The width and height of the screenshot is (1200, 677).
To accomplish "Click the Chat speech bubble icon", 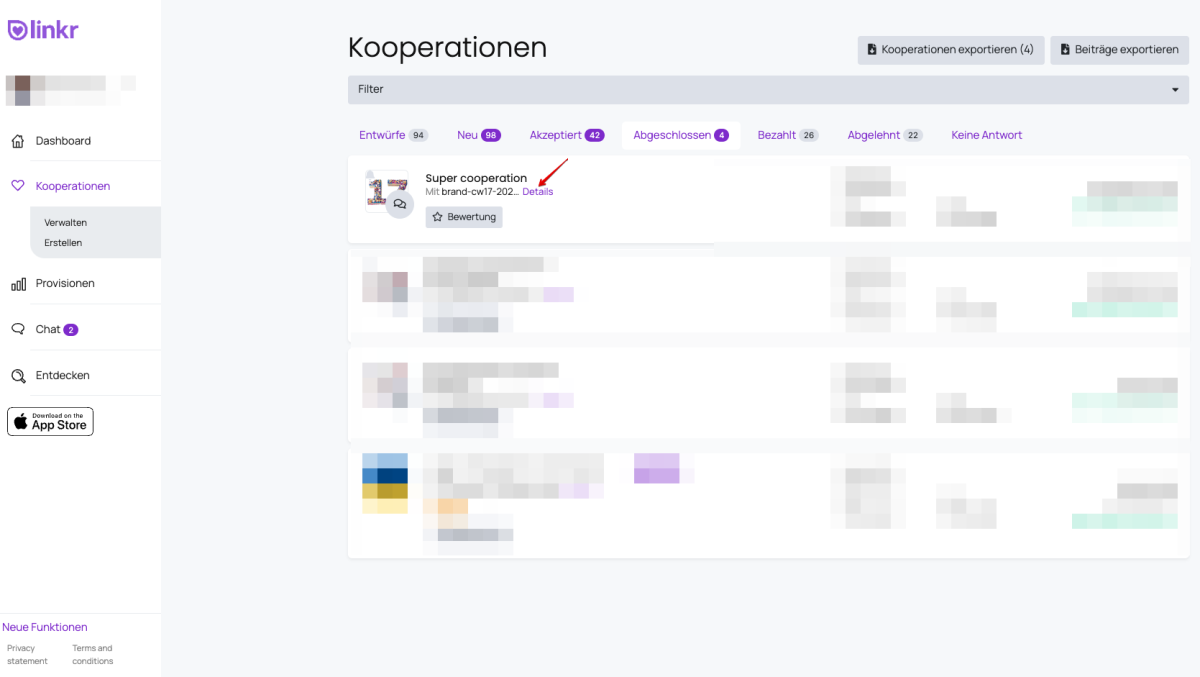I will pos(18,329).
